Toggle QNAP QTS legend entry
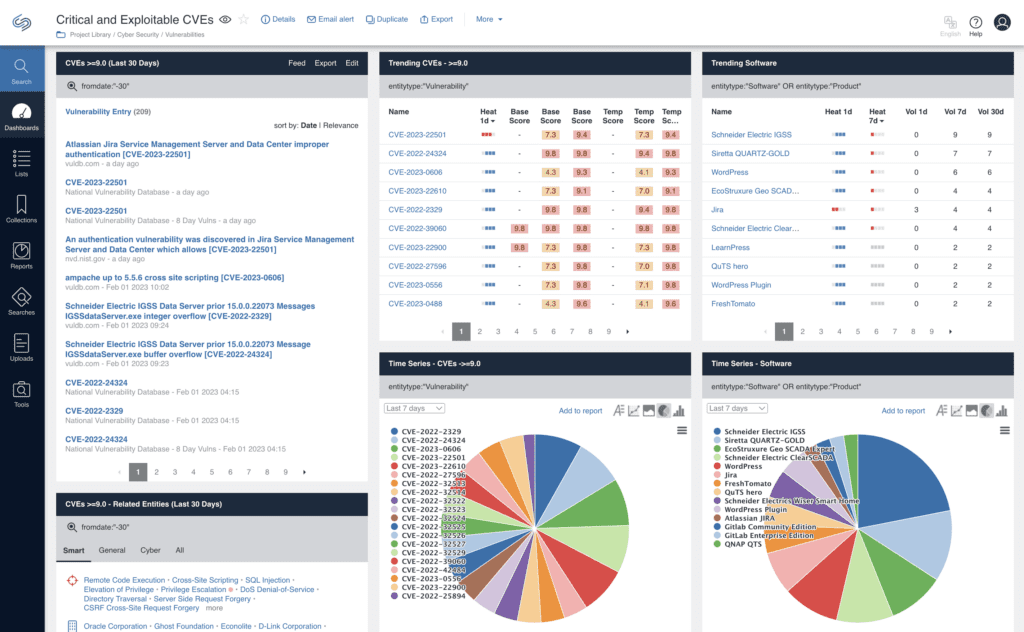Viewport: 1024px width, 632px height. tap(738, 544)
